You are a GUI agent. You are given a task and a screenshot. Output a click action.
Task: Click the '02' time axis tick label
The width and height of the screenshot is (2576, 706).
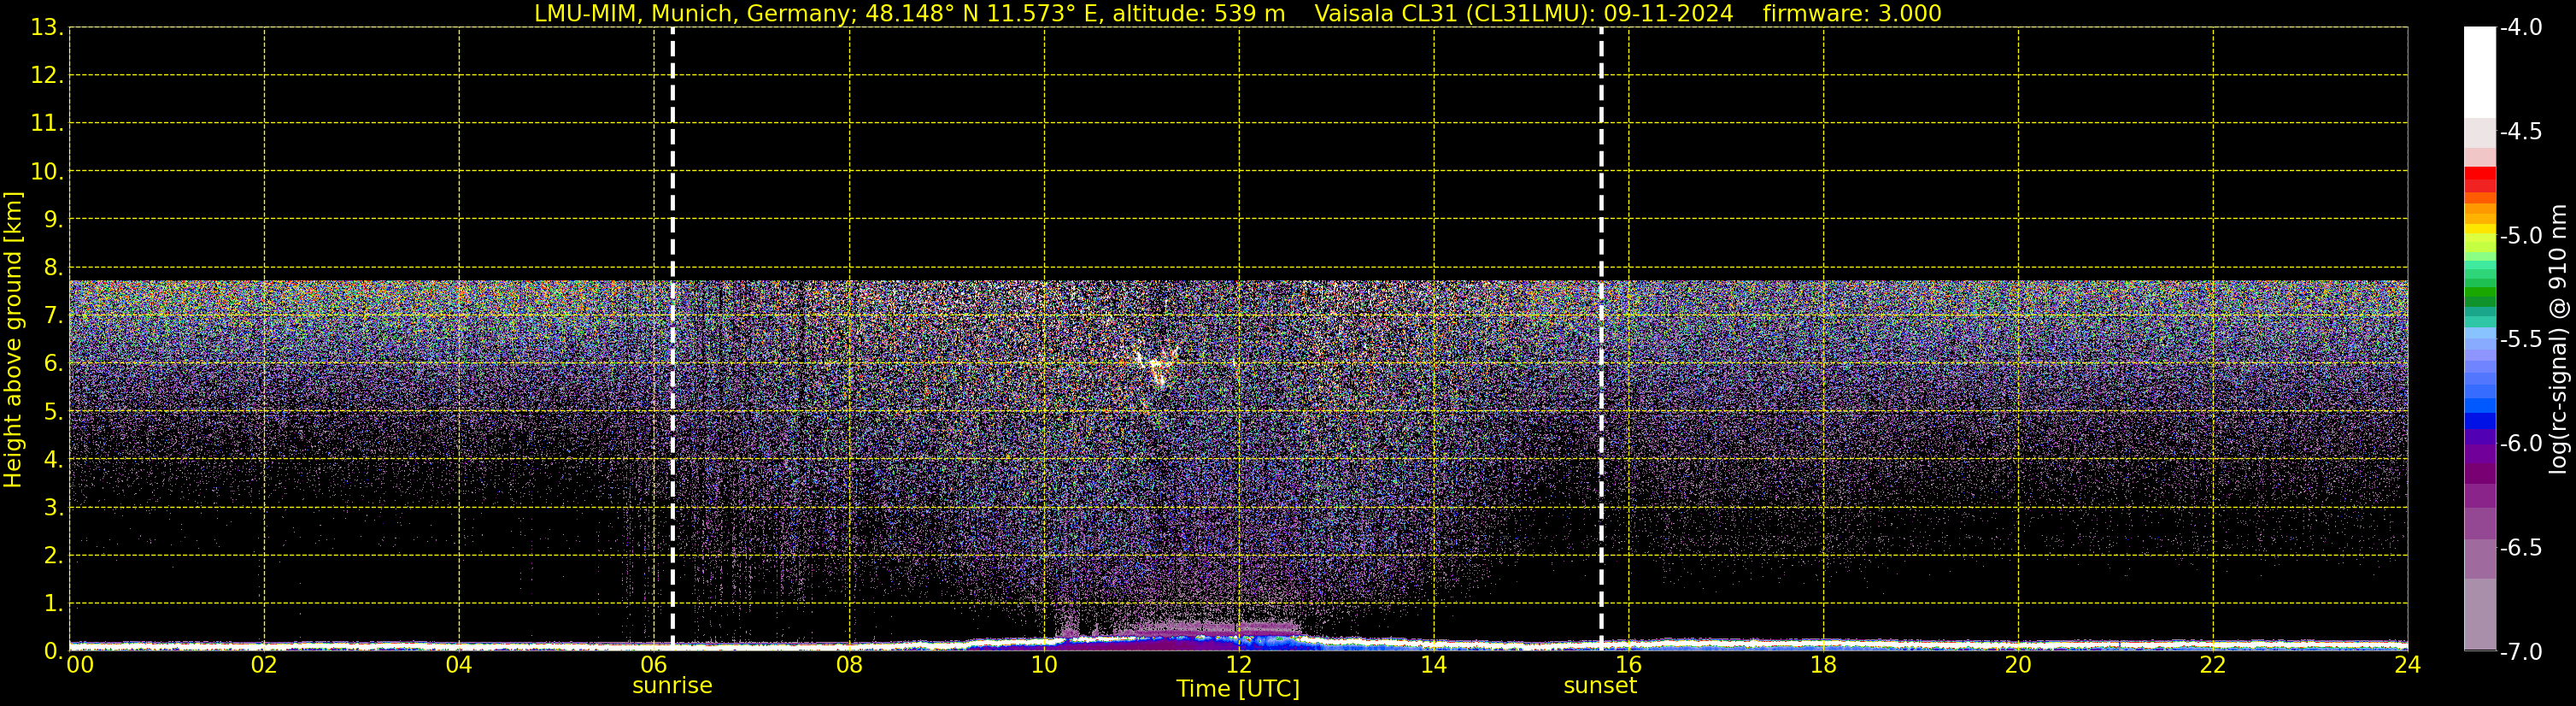tap(264, 664)
